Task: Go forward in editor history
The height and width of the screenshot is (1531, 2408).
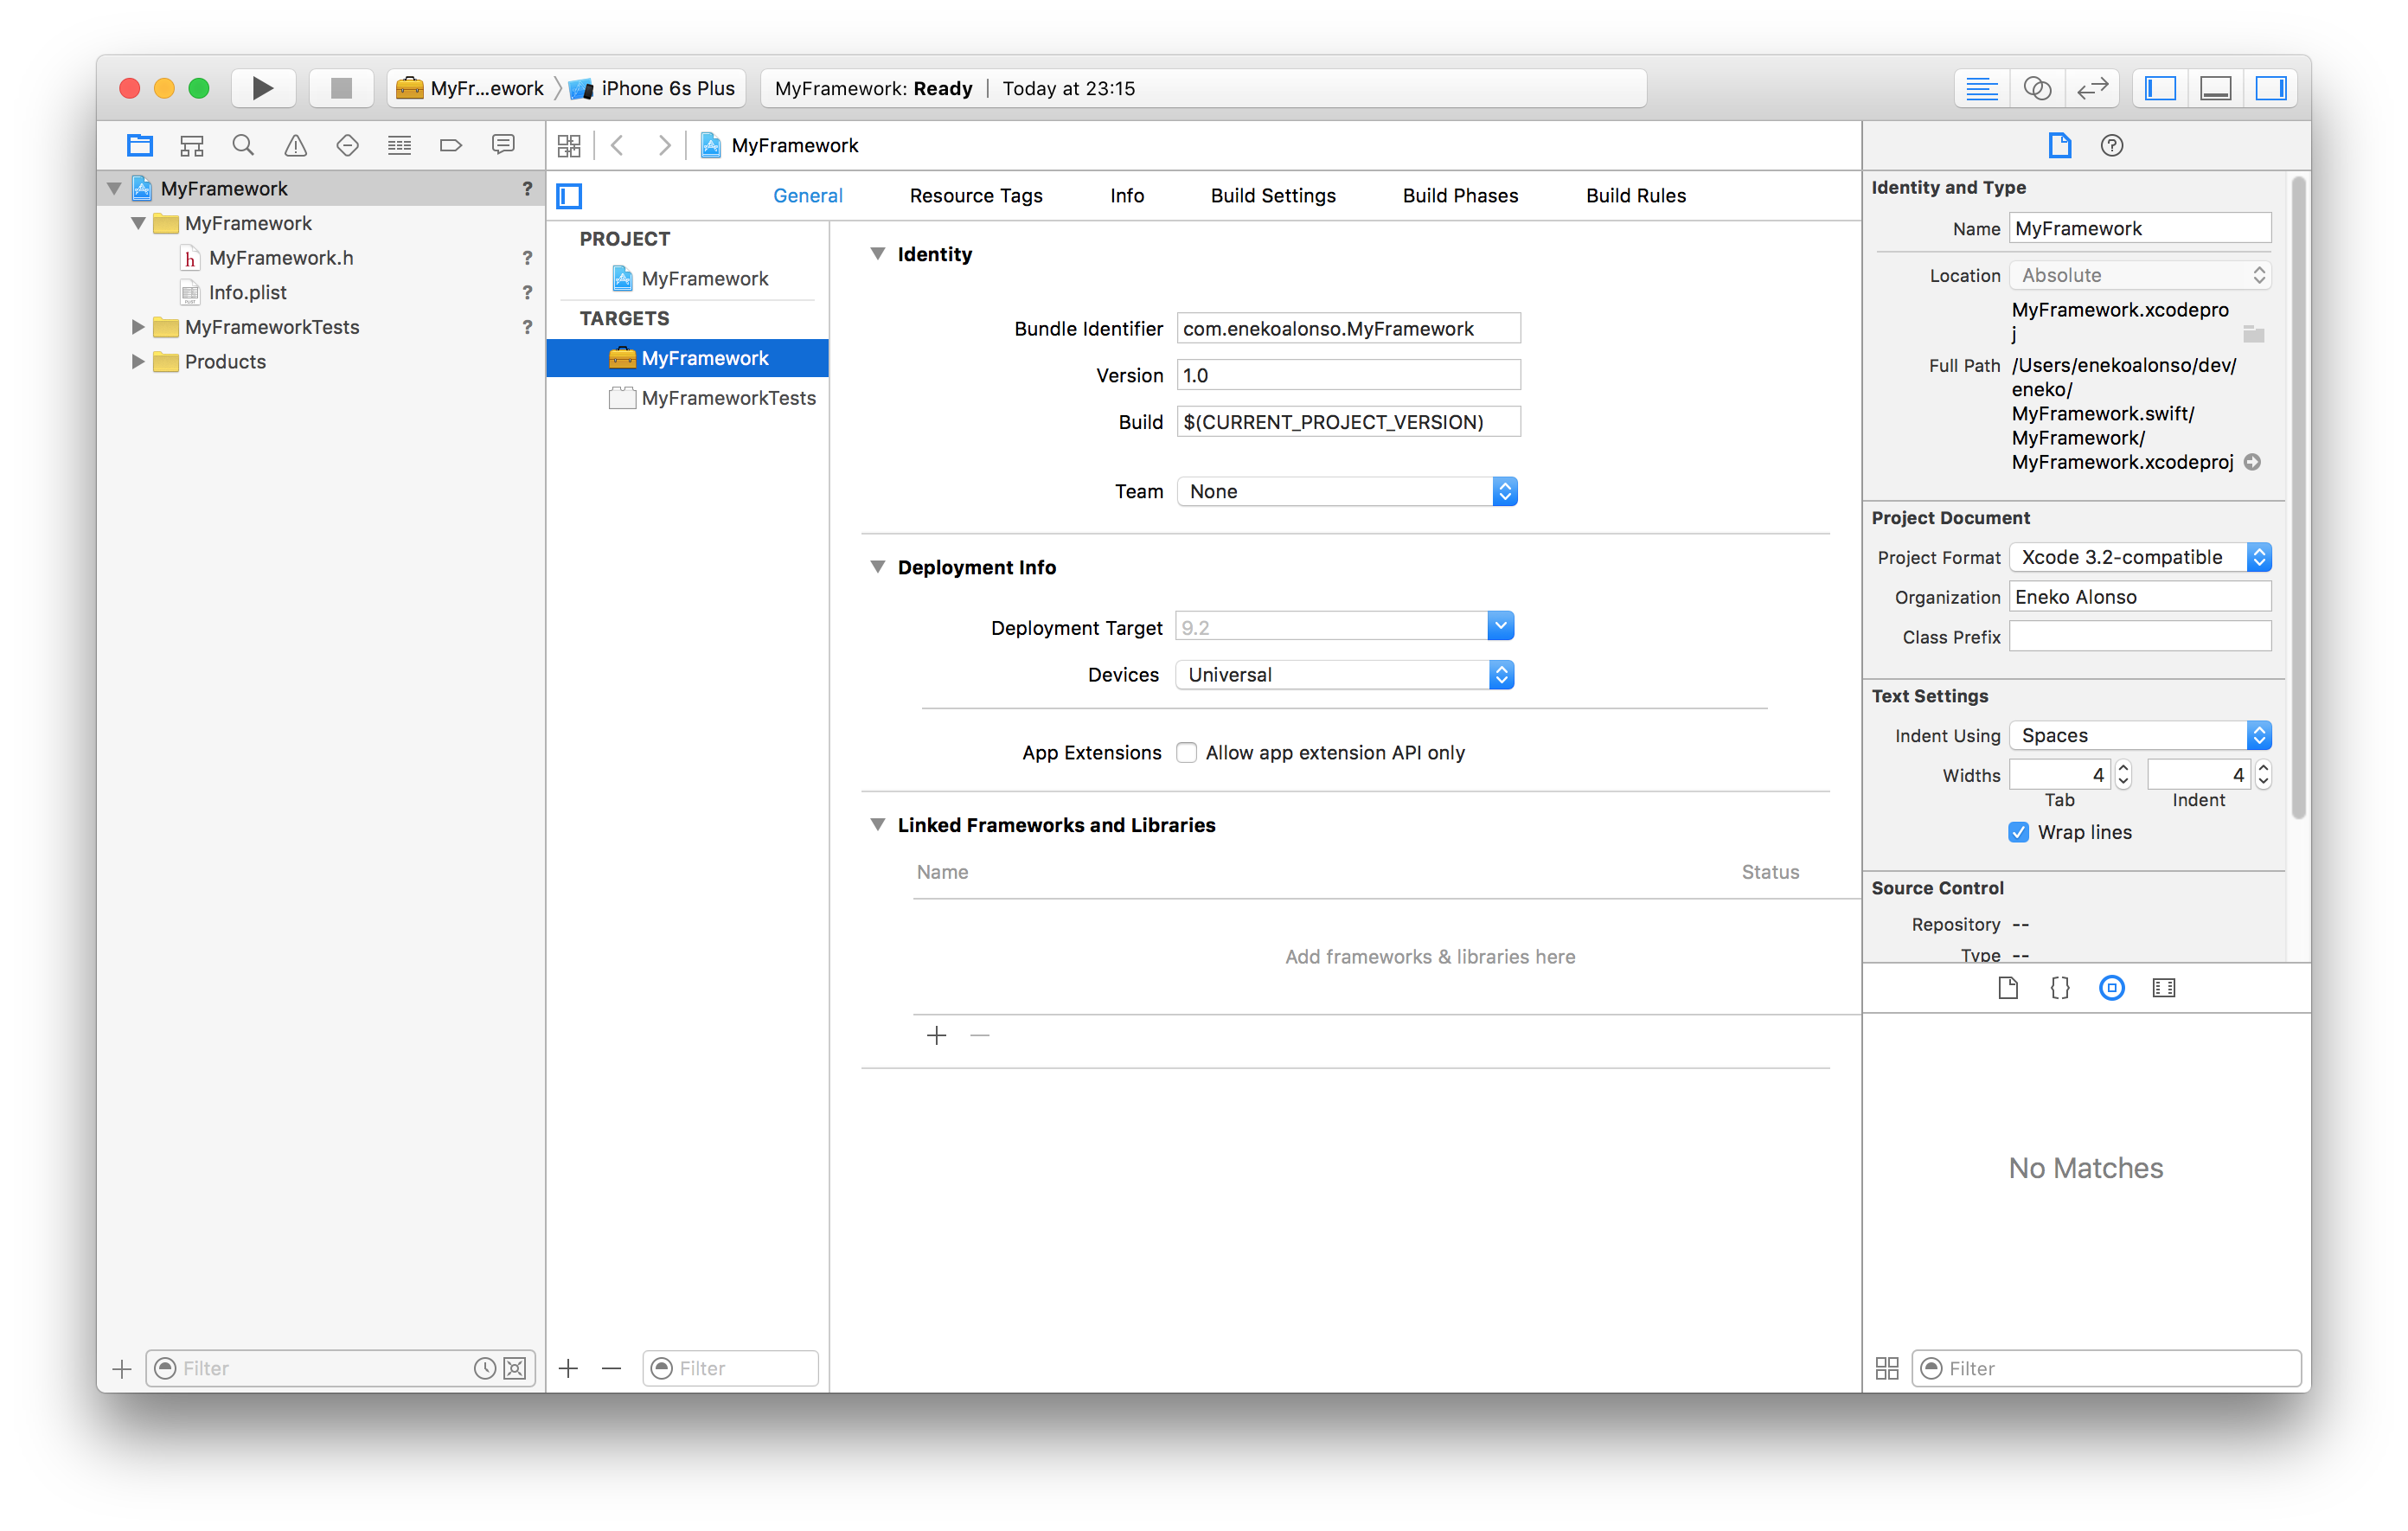Action: tap(663, 146)
